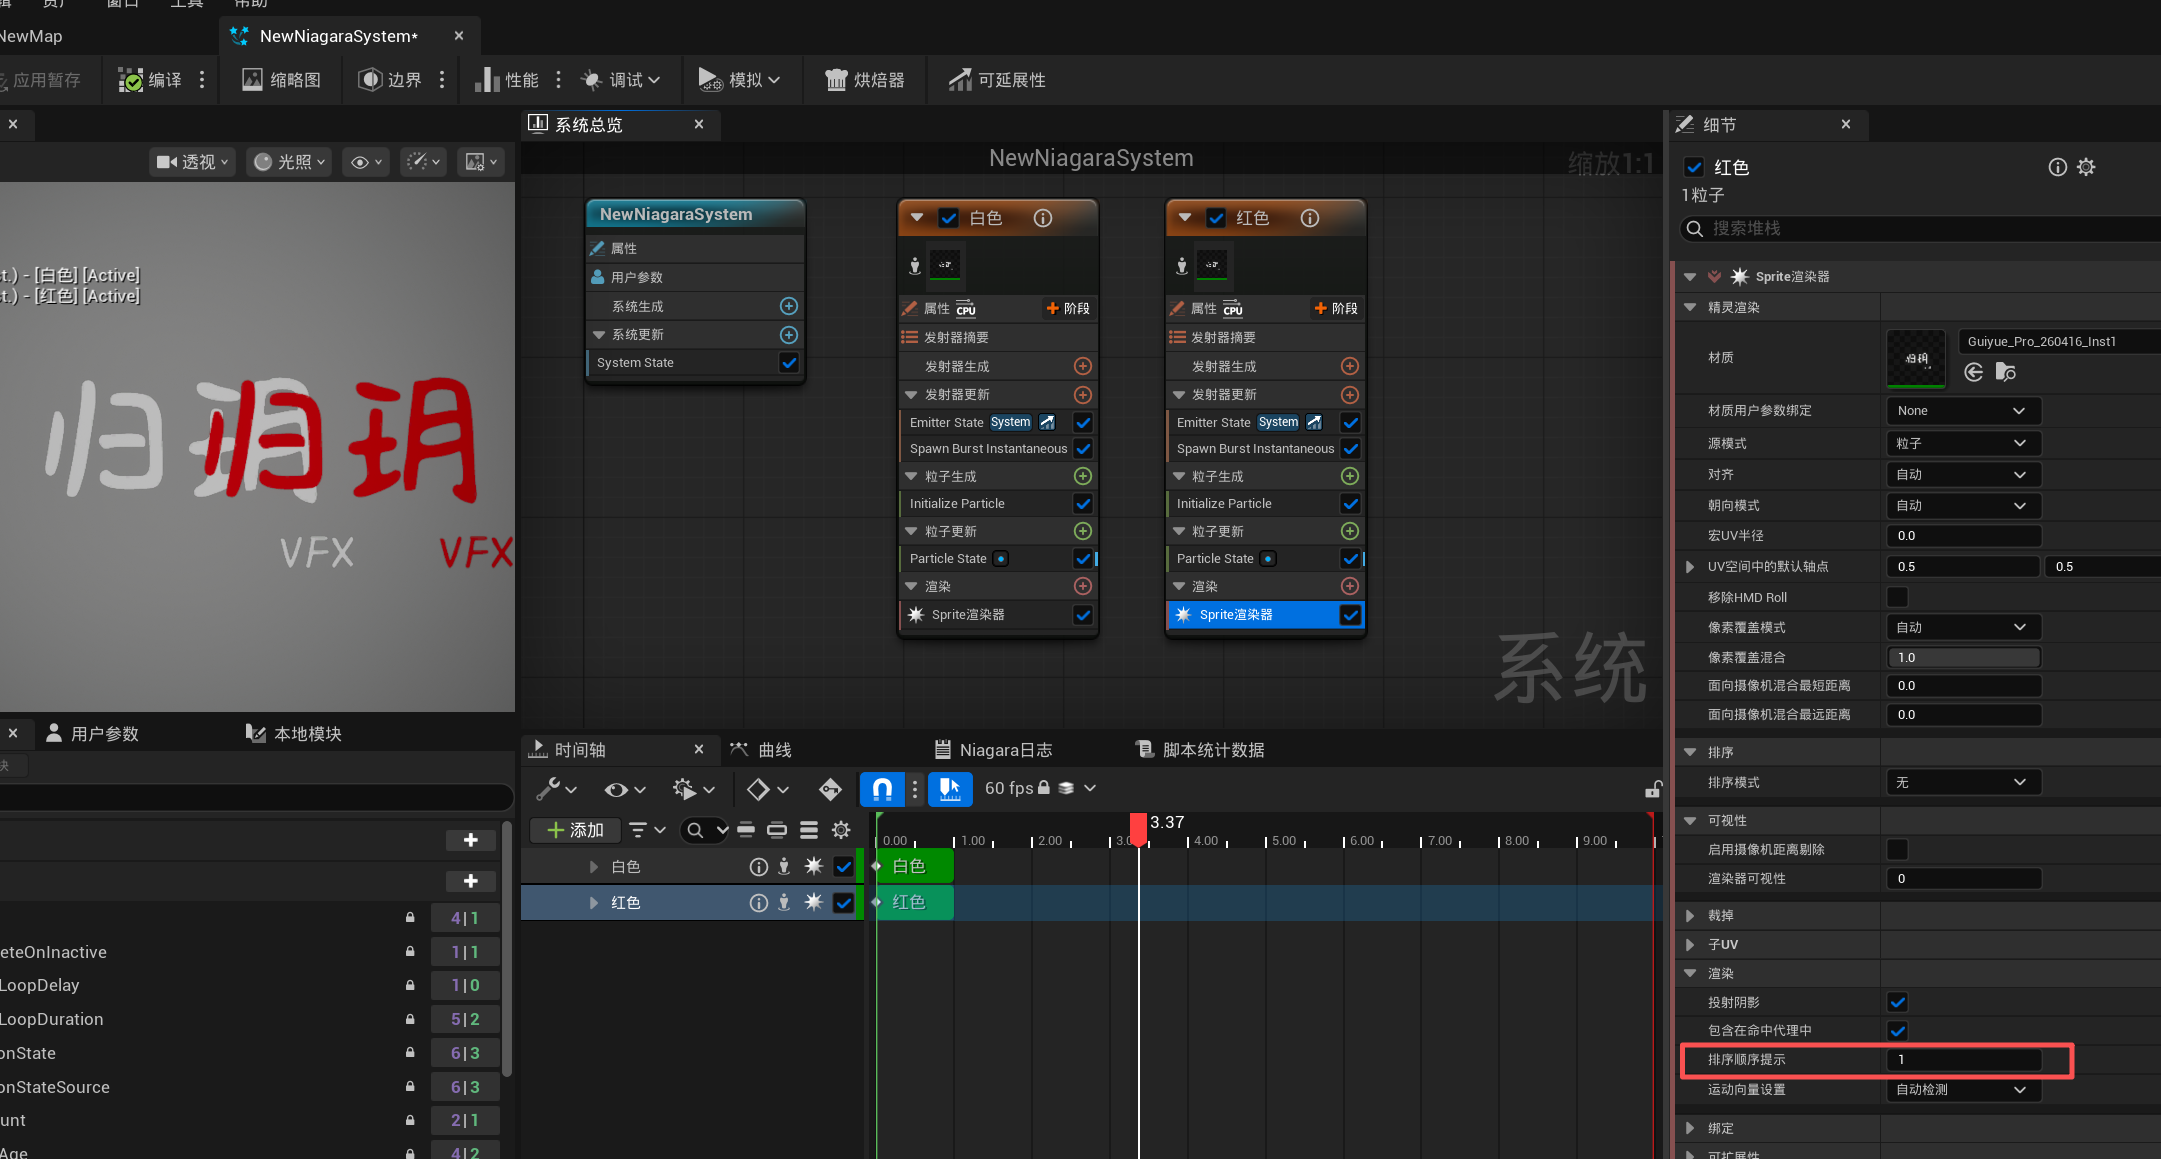Click 阶段 button on 红色 emitter
Viewport: 2161px width, 1159px height.
(1335, 309)
